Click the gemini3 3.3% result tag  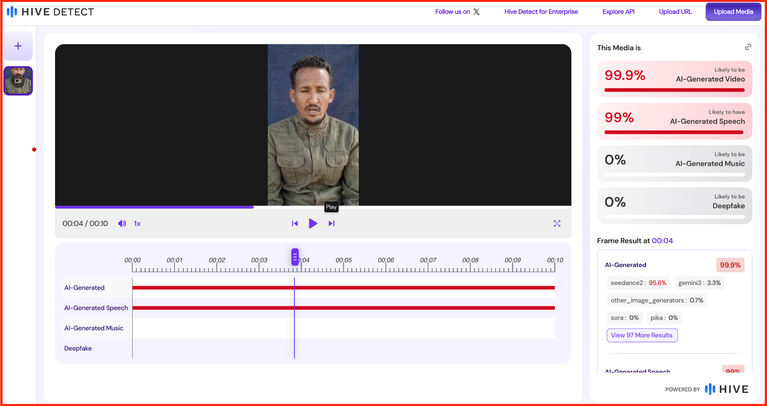click(699, 283)
